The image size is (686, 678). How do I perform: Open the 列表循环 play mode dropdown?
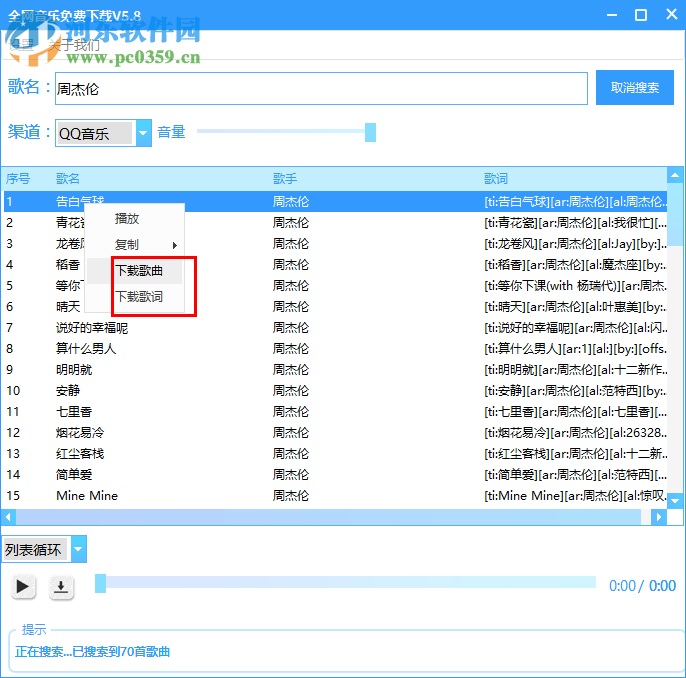78,549
